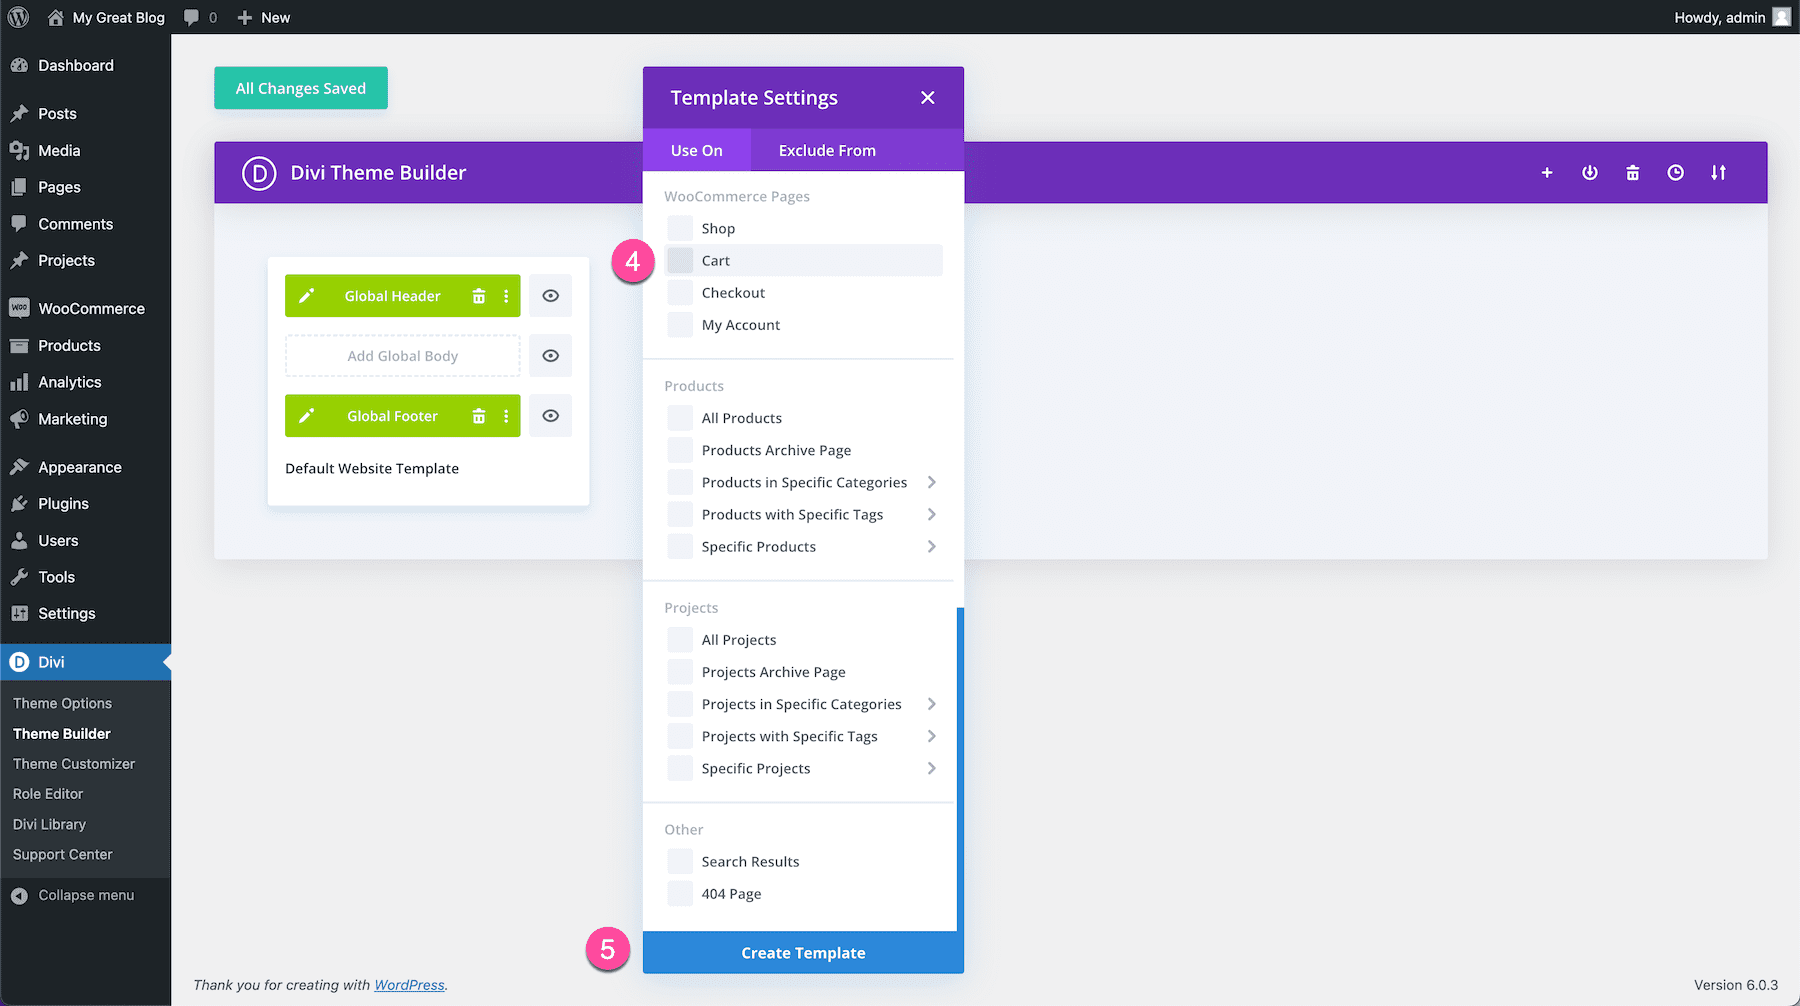Open the editing history clock icon
This screenshot has height=1006, width=1800.
(x=1675, y=172)
